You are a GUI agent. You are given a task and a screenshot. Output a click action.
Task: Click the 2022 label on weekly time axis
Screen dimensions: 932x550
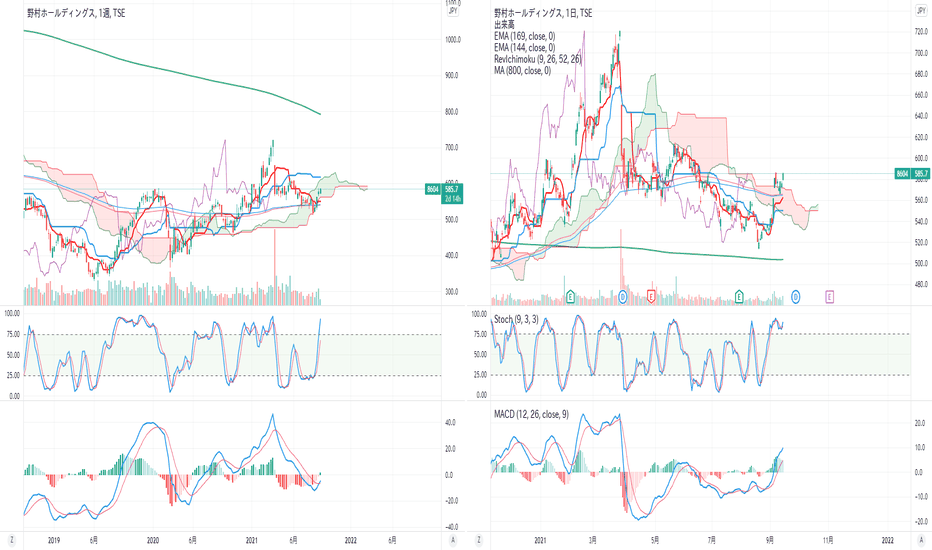[351, 540]
